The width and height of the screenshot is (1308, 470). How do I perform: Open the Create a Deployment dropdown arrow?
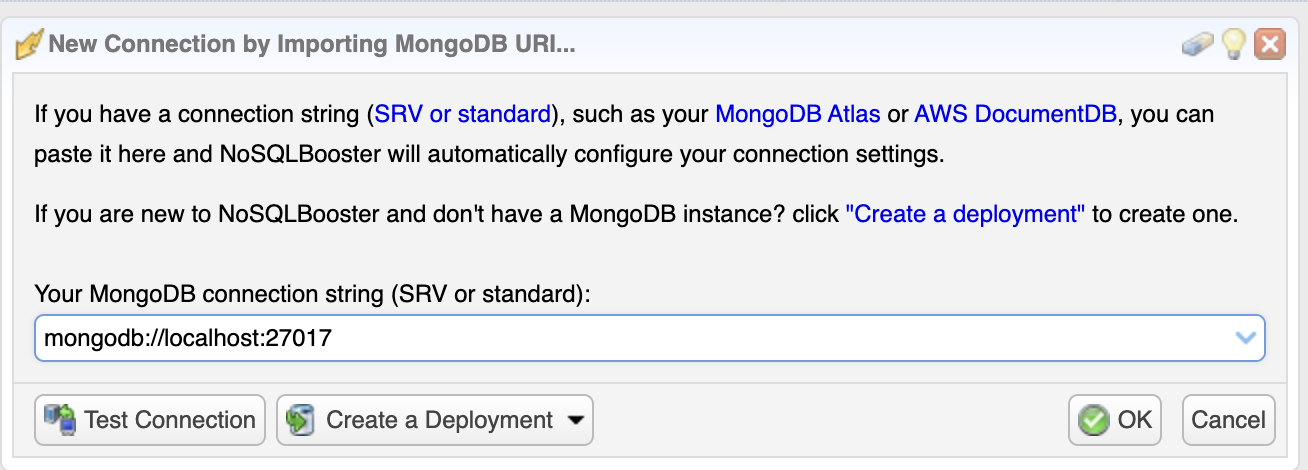coord(575,421)
